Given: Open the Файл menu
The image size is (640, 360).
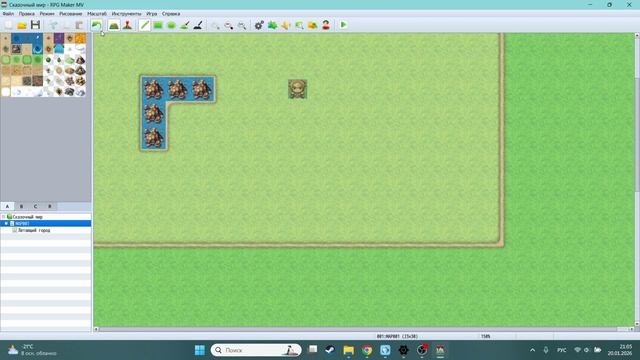Looking at the screenshot, I should coord(8,13).
